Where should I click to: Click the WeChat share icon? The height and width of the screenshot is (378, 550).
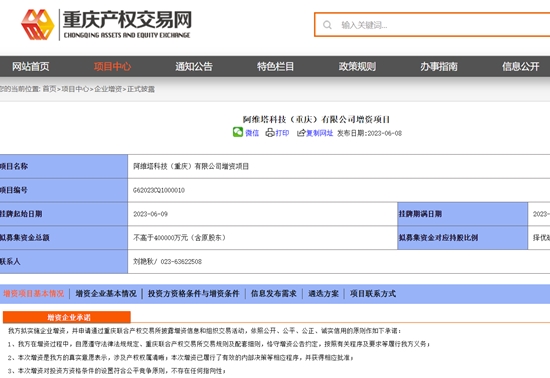click(238, 132)
